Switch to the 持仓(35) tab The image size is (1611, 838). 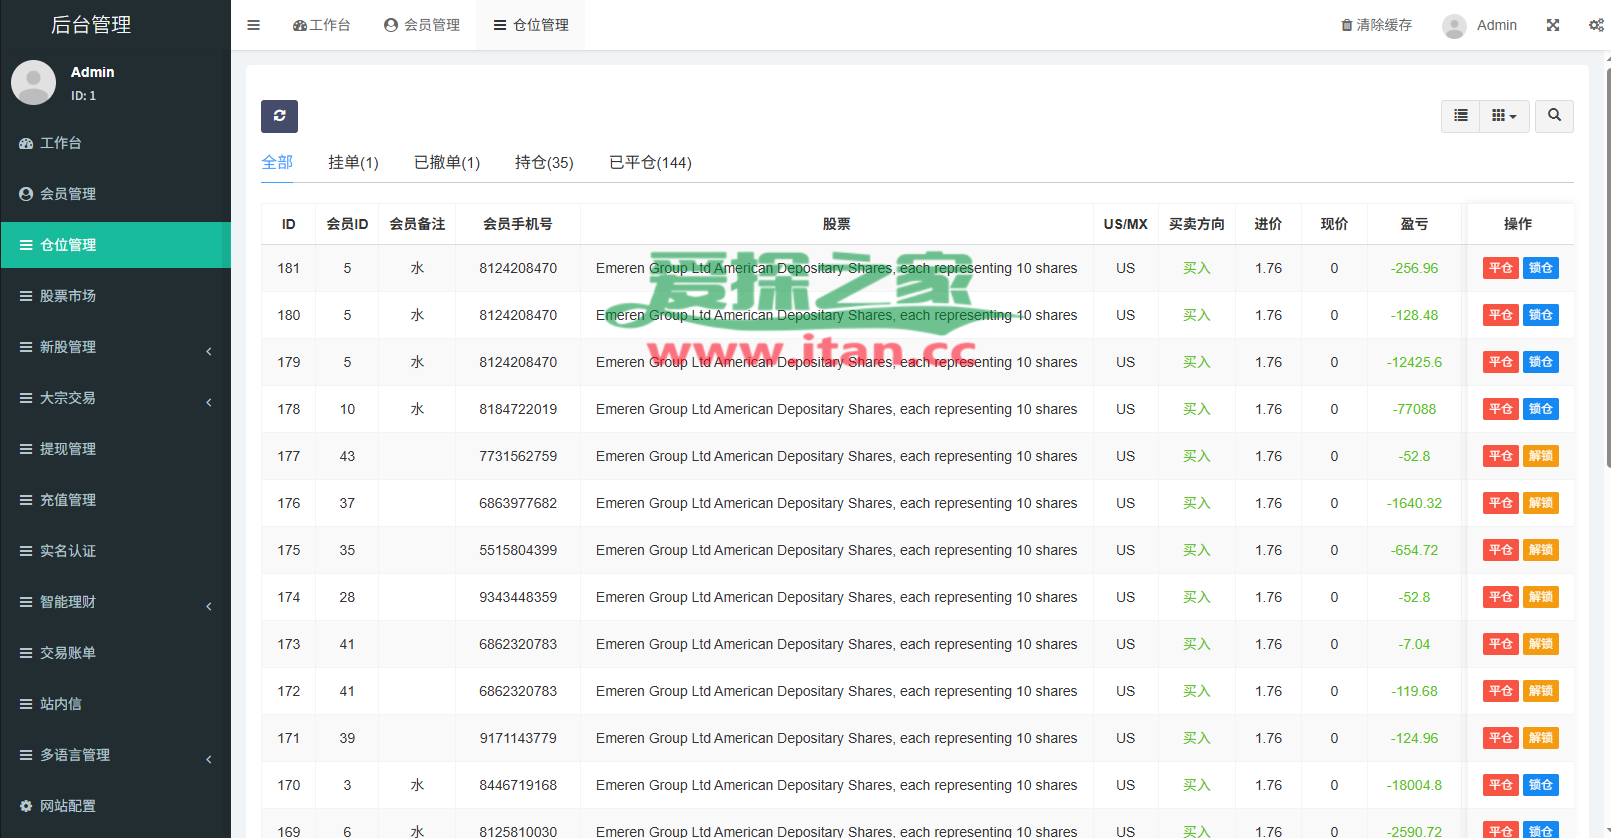[x=544, y=162]
